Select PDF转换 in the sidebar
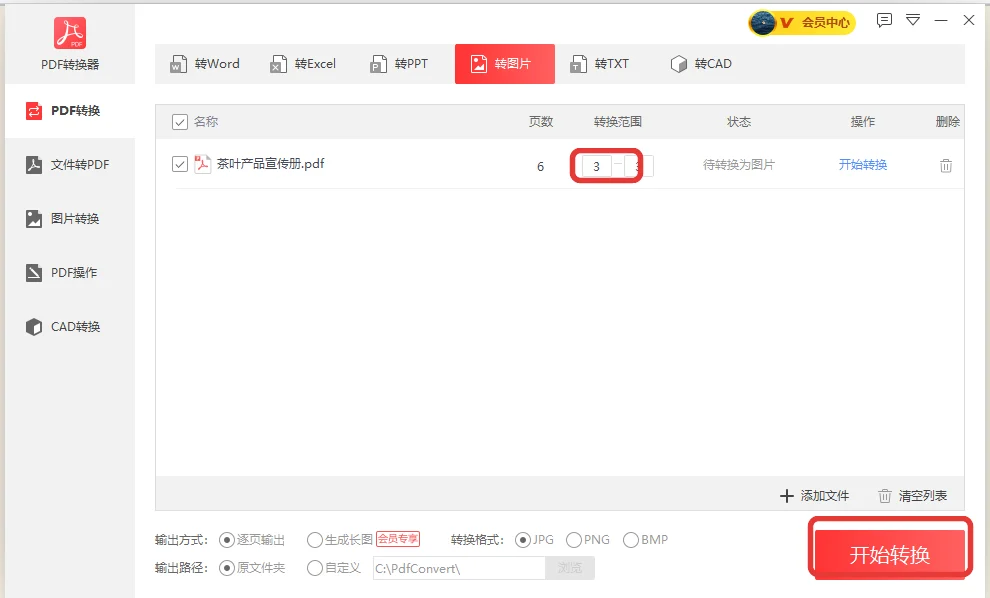 (x=70, y=111)
